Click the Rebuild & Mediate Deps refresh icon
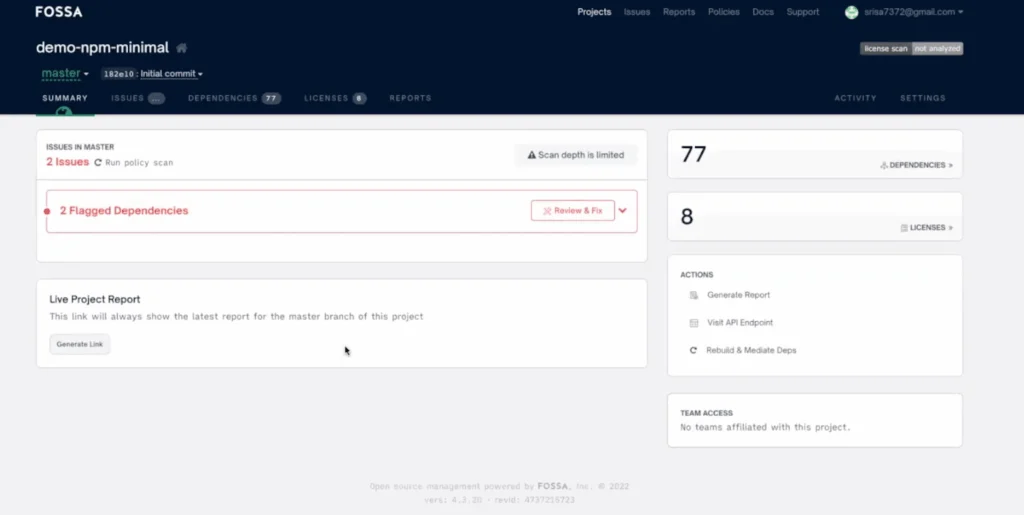Viewport: 1024px width, 515px height. (694, 351)
